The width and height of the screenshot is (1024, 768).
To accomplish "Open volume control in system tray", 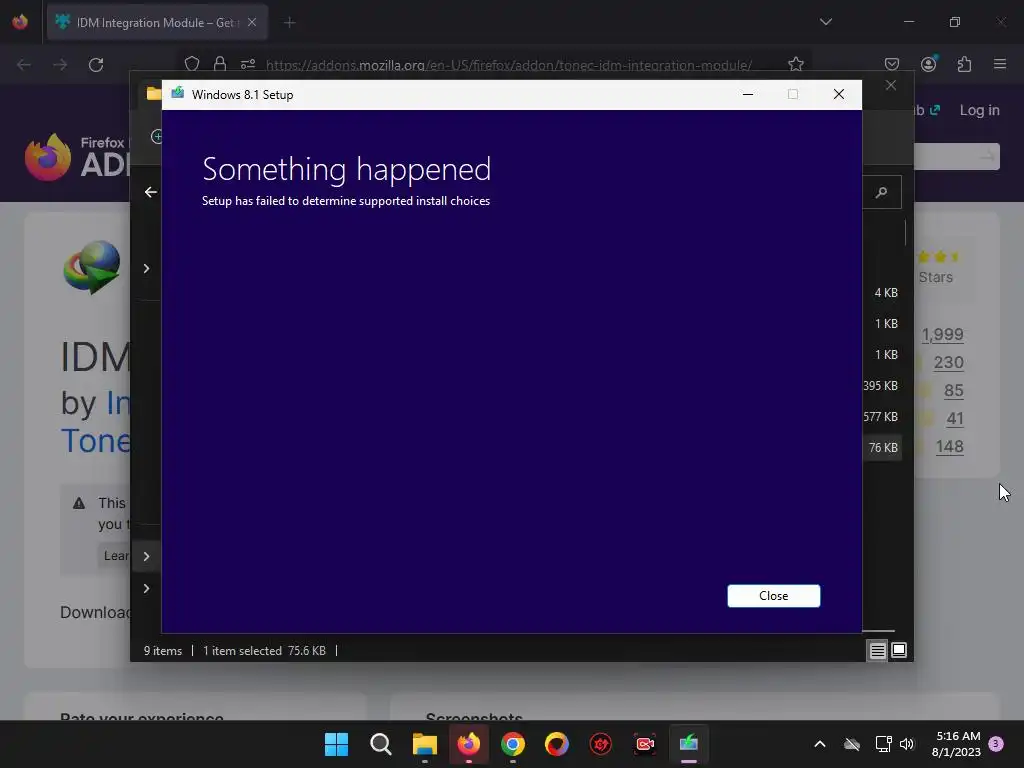I will pyautogui.click(x=906, y=744).
